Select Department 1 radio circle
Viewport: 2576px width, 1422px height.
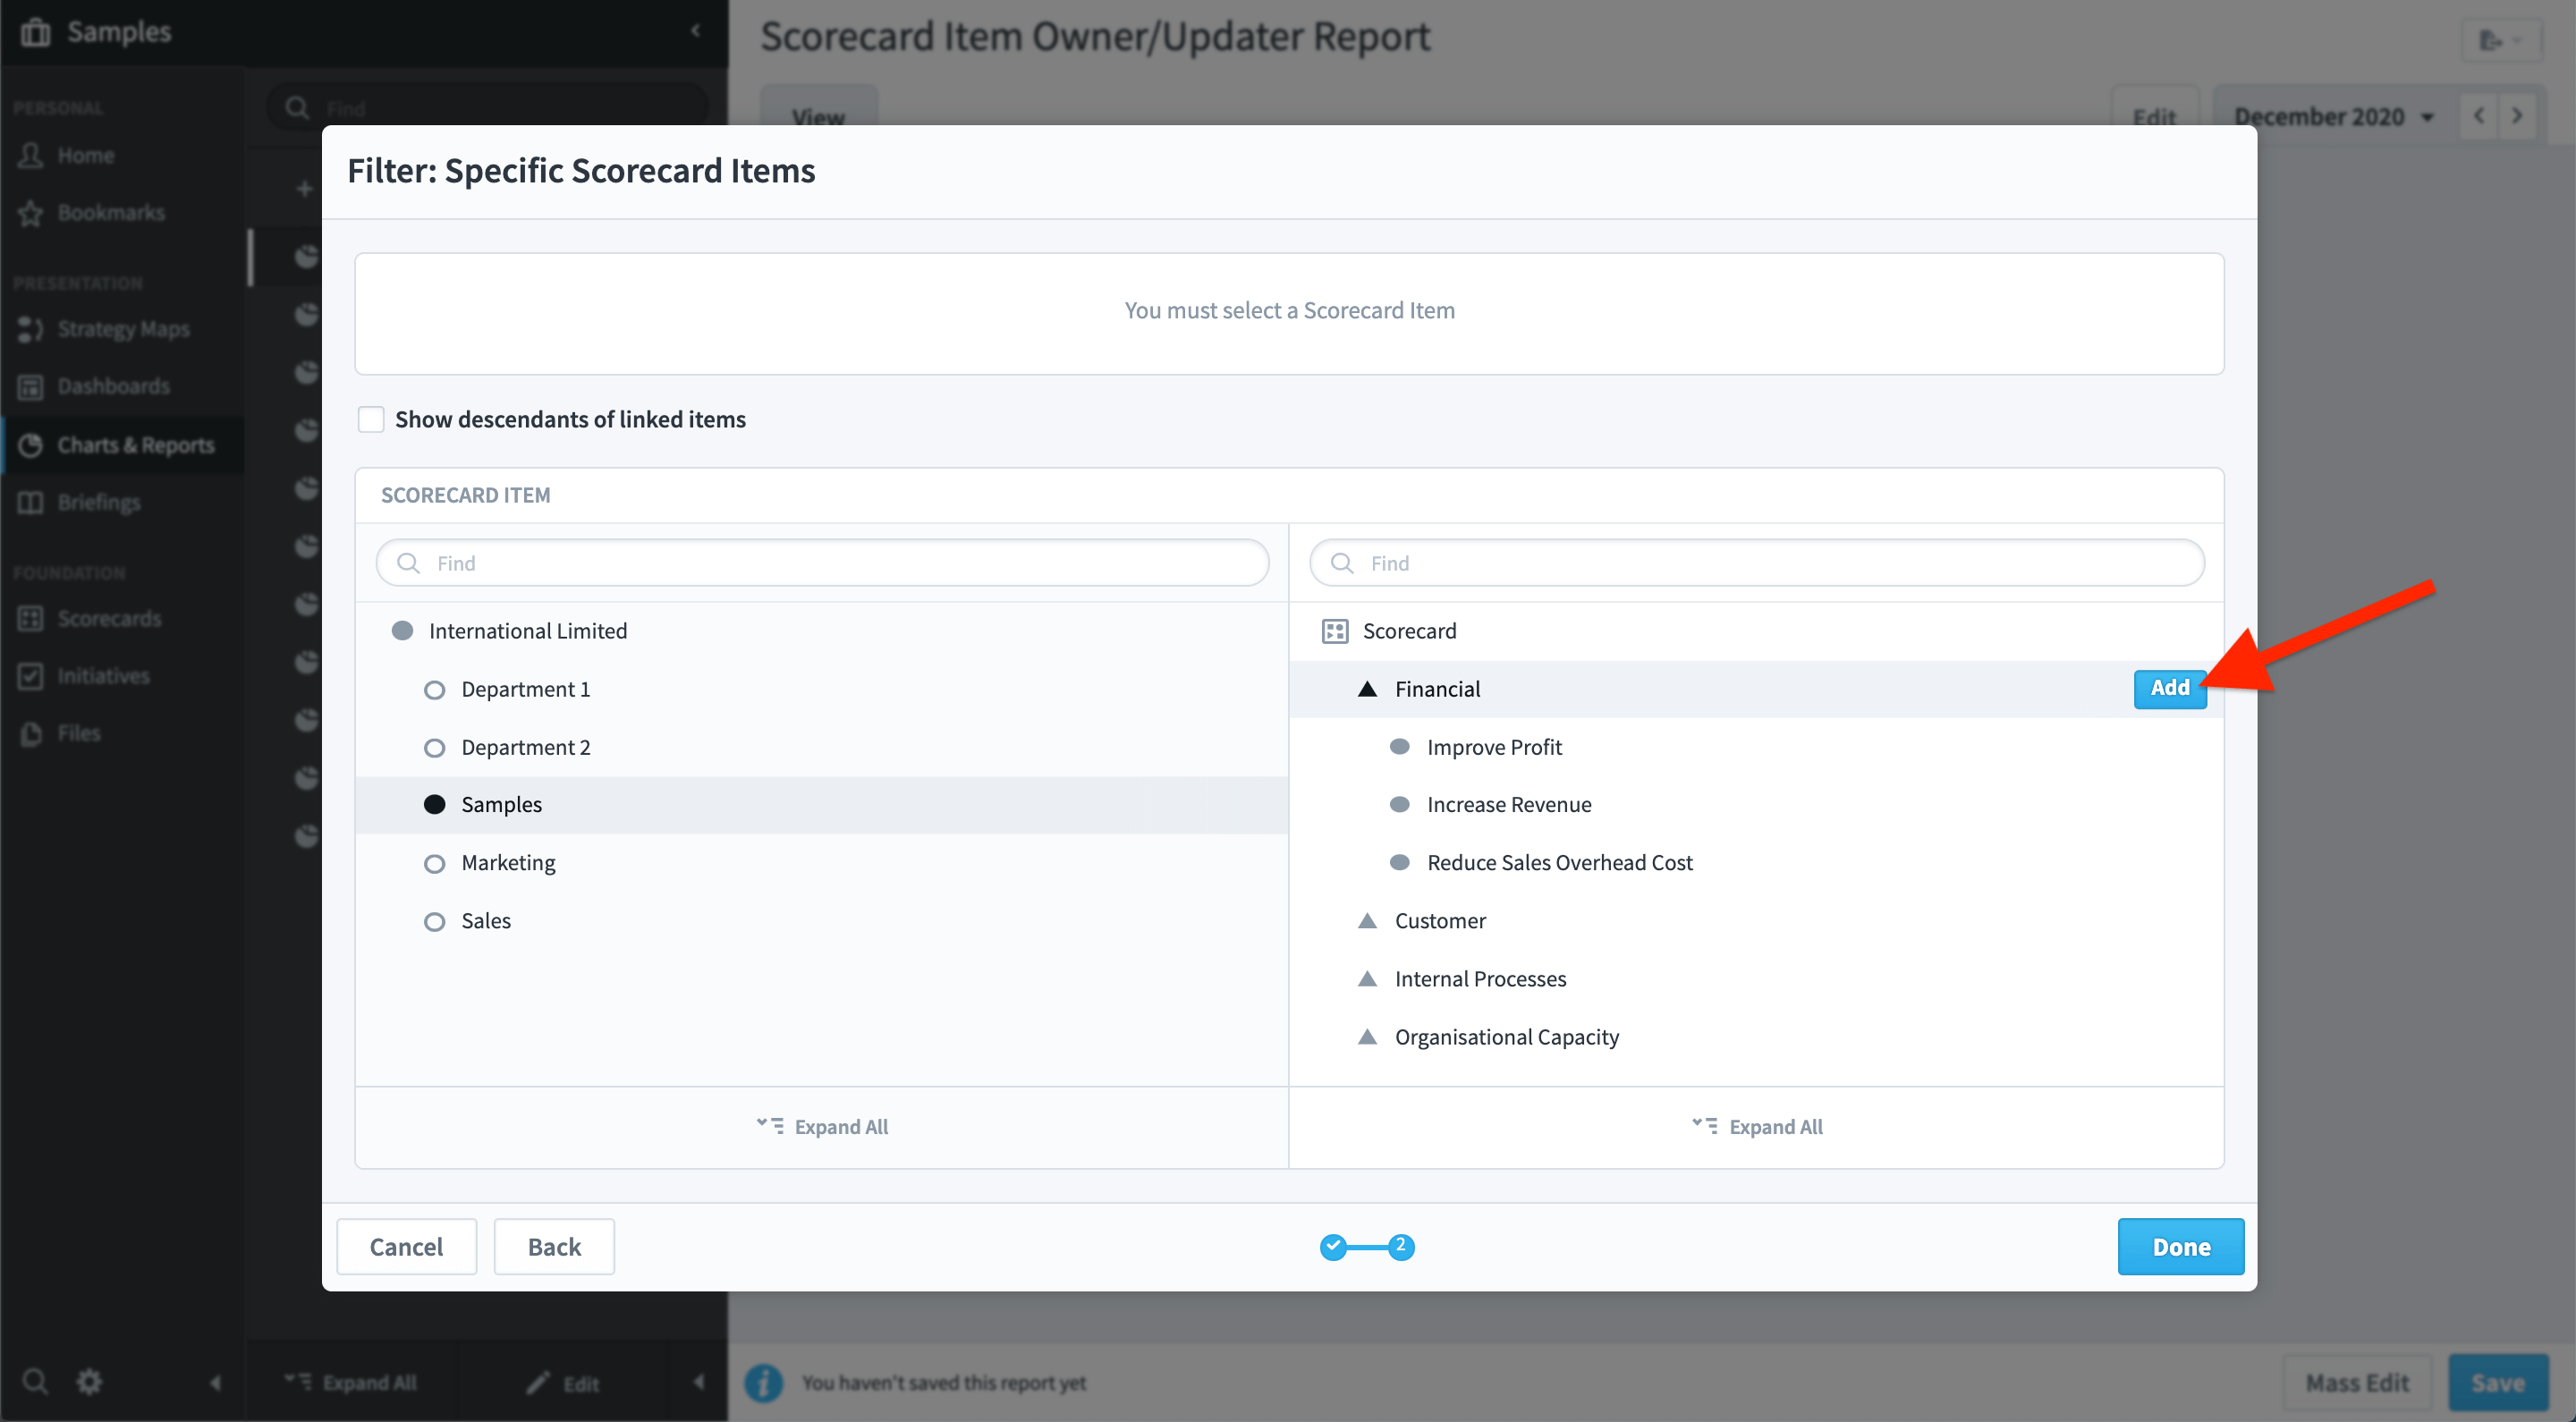tap(434, 690)
